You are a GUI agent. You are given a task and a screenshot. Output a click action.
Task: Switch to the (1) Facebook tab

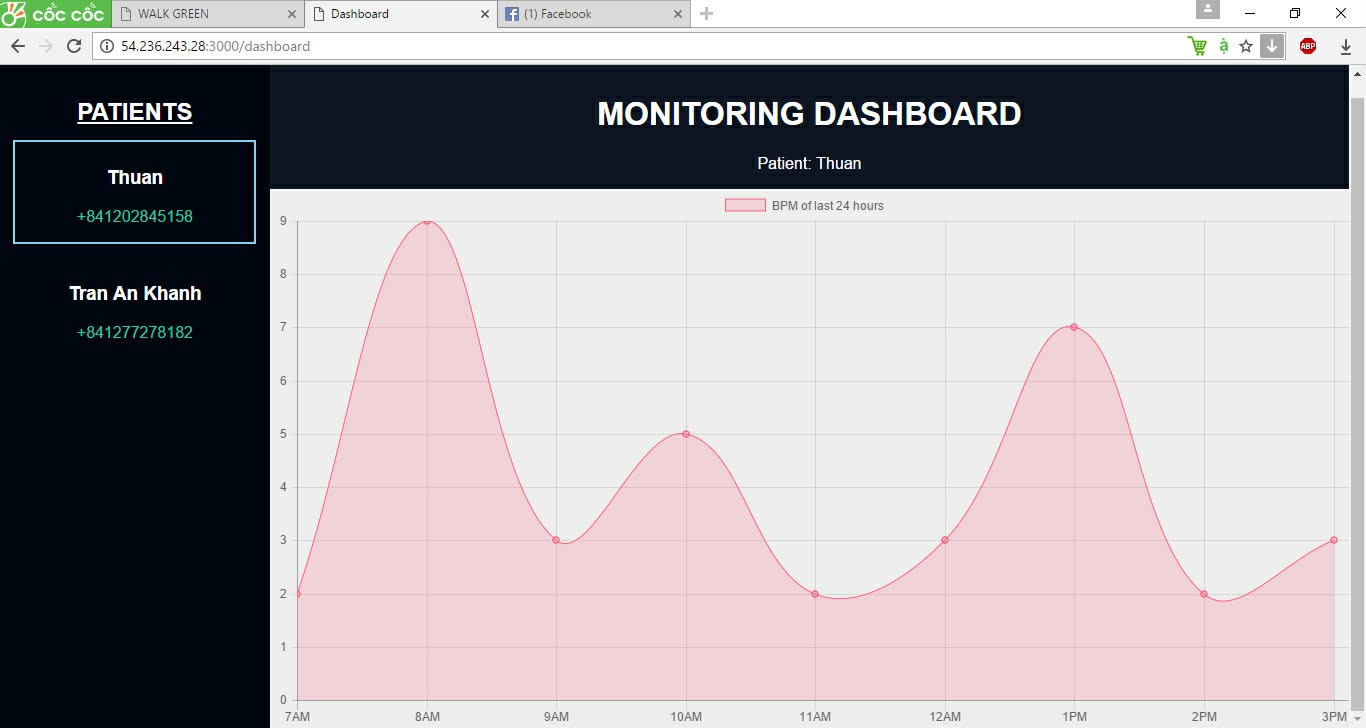pos(594,14)
